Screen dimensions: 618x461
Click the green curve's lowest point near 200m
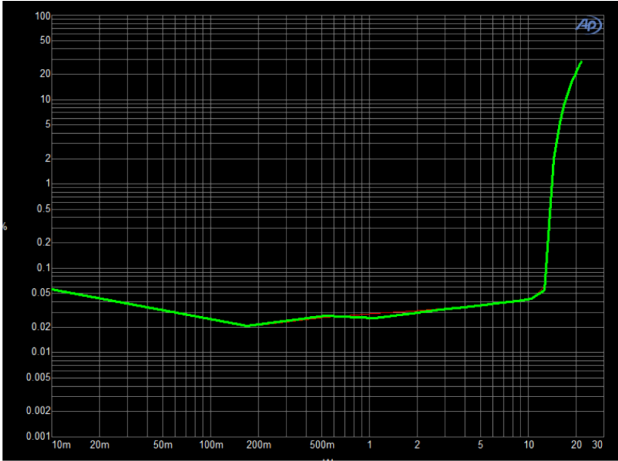point(246,325)
